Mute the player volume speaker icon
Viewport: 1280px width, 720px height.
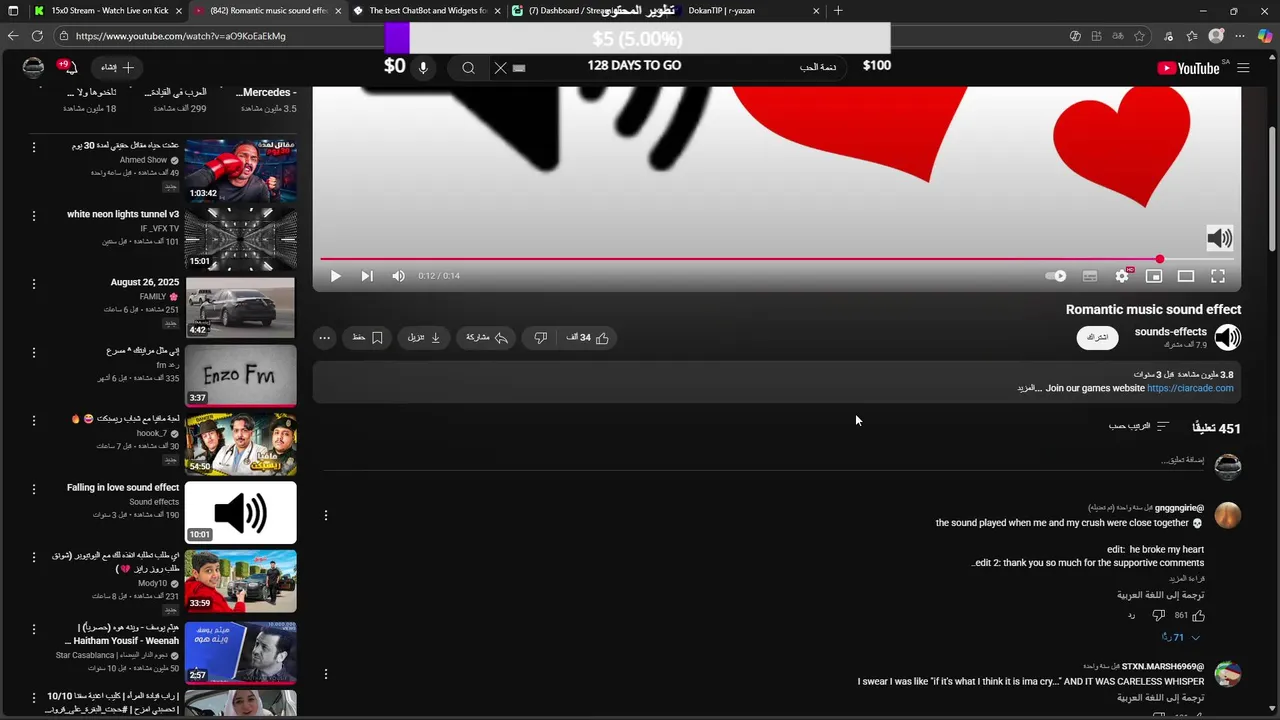[x=399, y=276]
